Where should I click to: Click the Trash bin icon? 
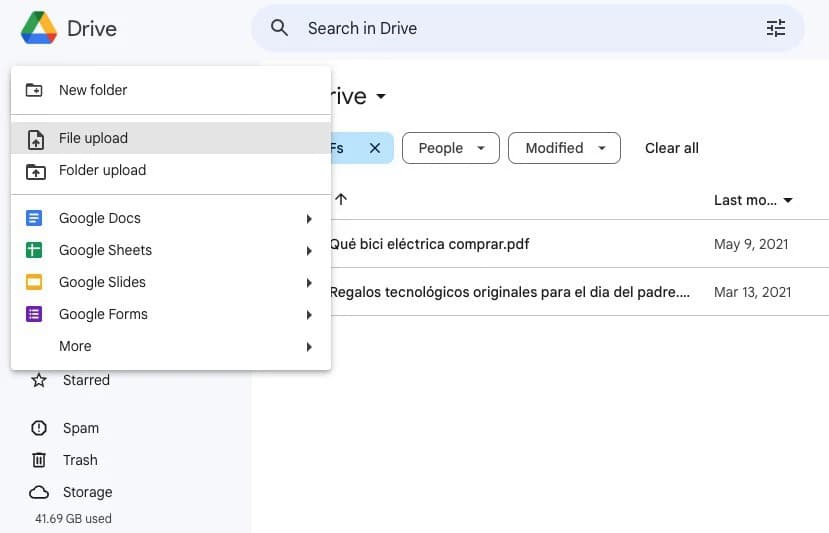coord(39,460)
